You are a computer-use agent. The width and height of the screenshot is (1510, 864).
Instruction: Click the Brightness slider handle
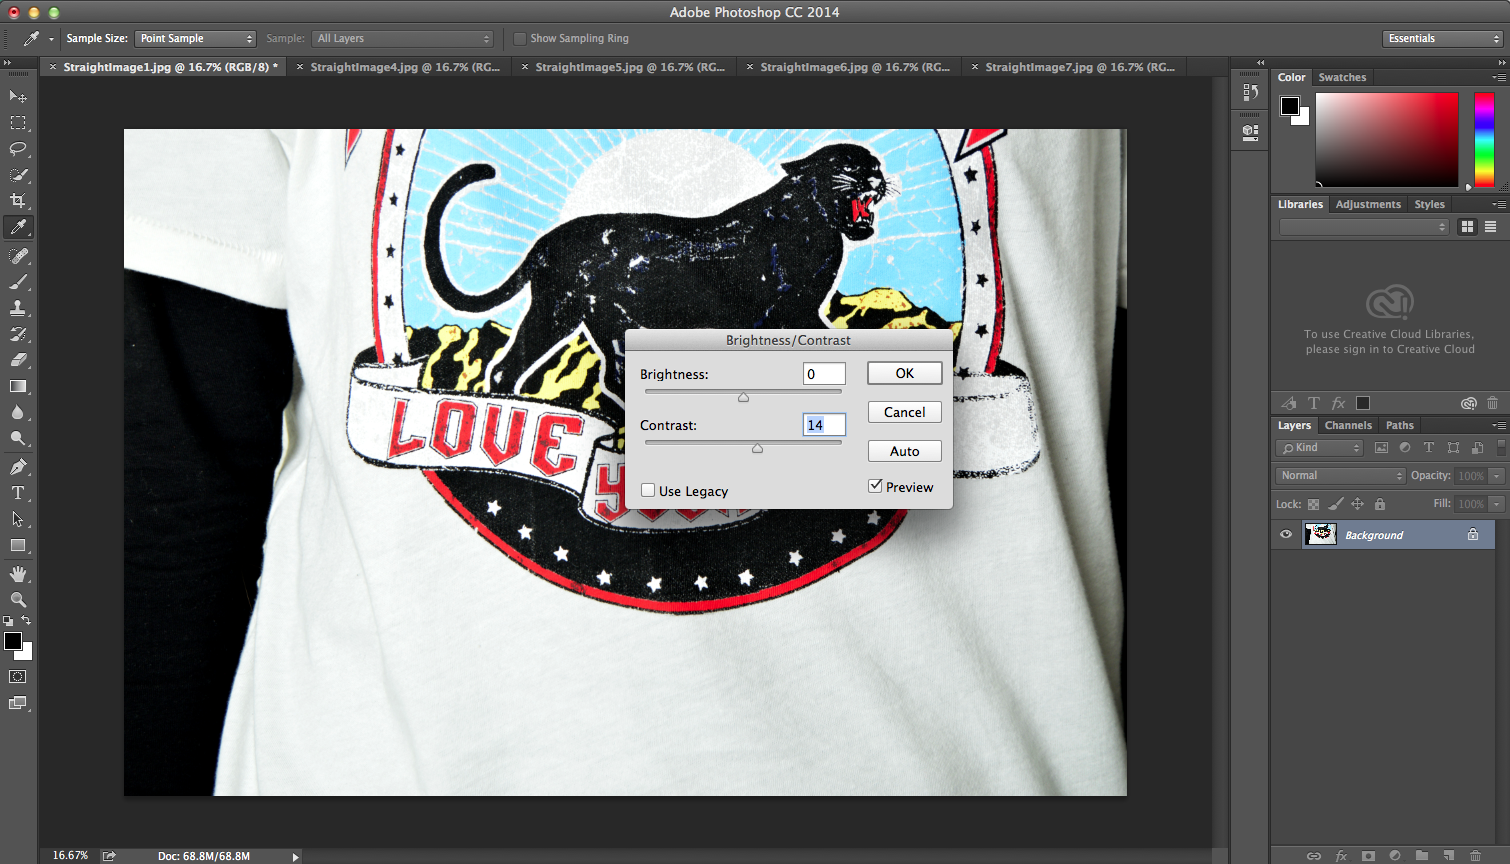coord(743,397)
